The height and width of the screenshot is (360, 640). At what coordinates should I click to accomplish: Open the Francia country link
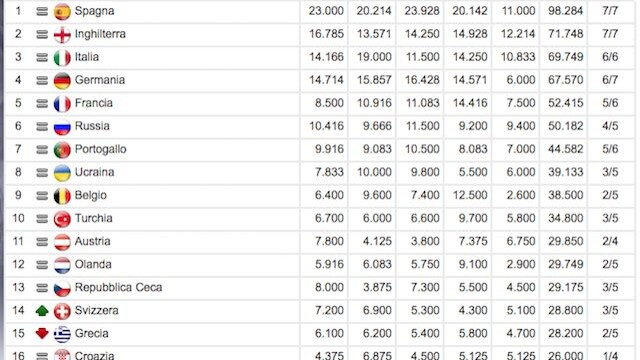[x=93, y=103]
